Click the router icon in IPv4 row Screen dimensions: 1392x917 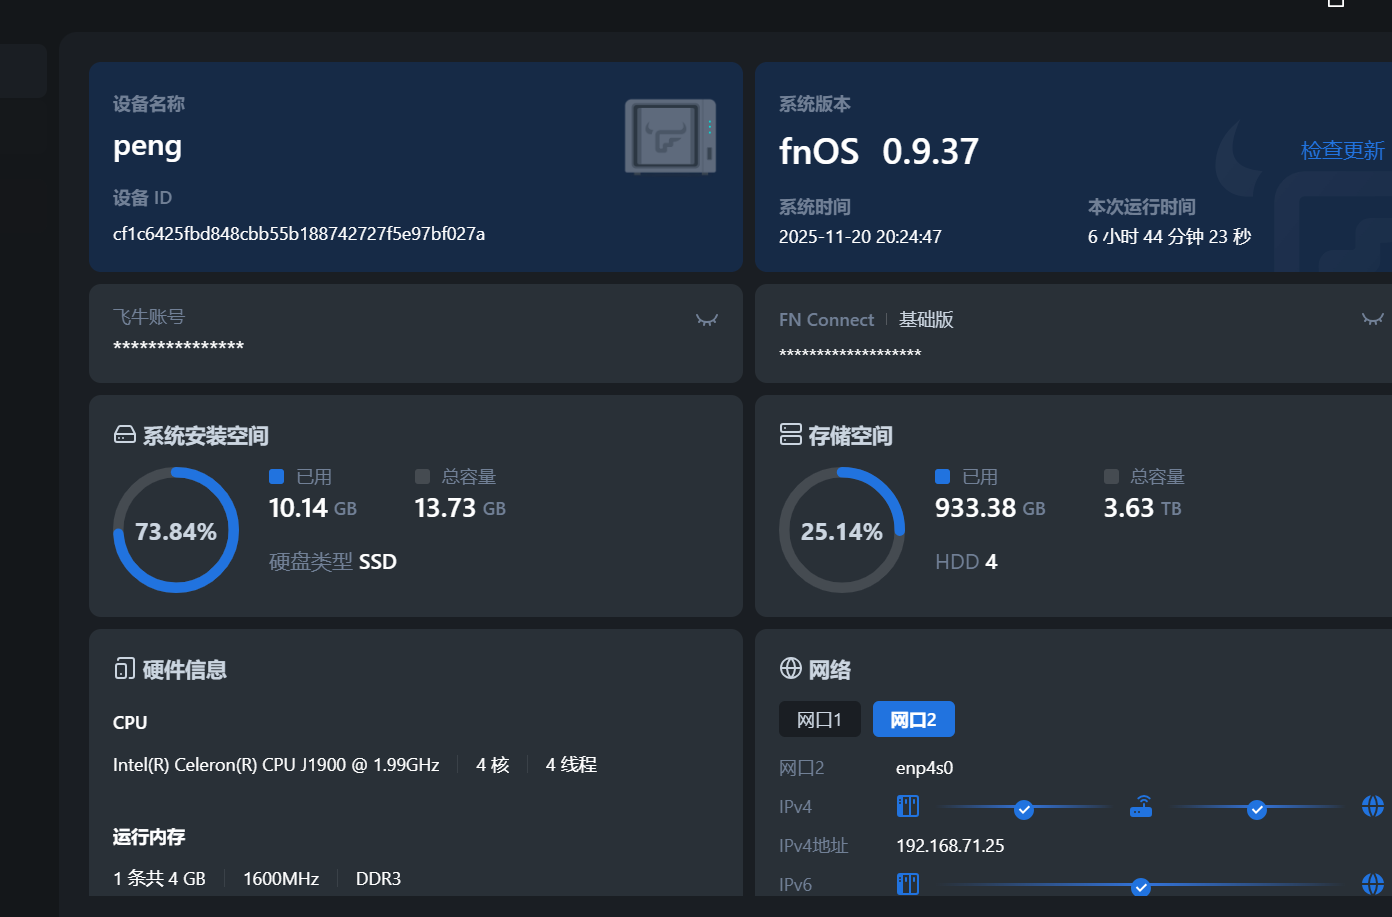tap(1141, 807)
